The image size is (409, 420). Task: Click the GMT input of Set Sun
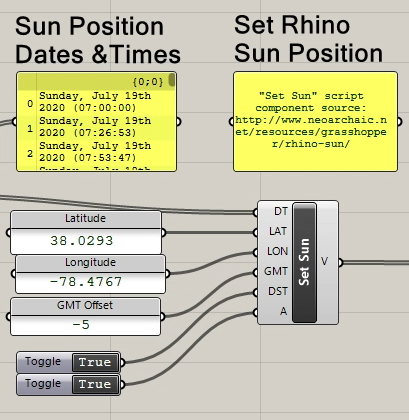pos(276,272)
